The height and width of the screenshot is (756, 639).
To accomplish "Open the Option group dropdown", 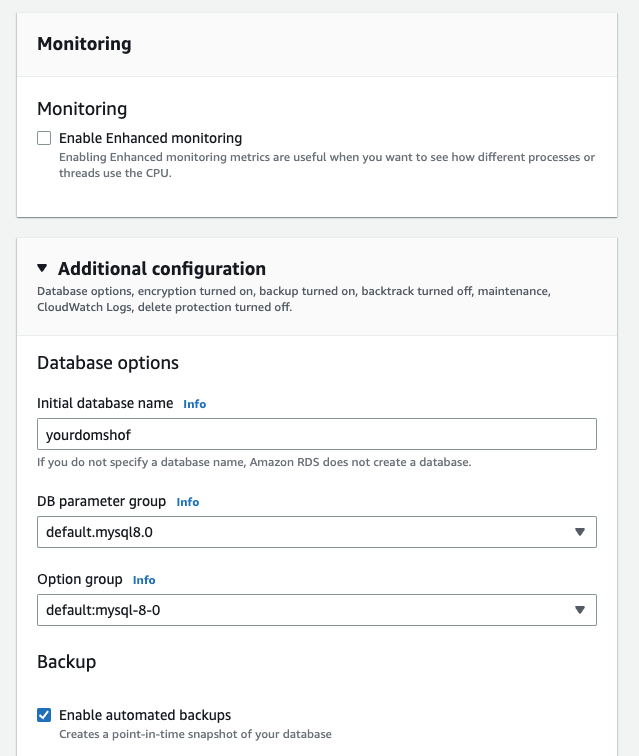I will pos(317,610).
